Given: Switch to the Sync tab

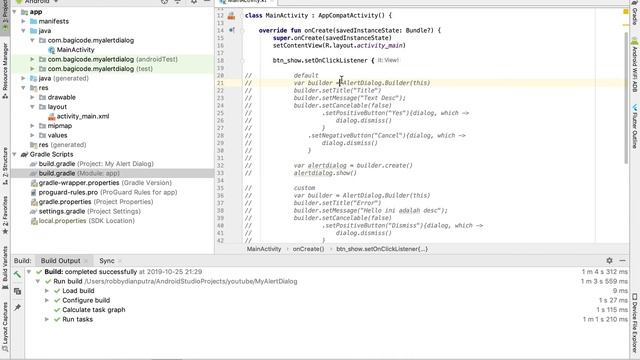Looking at the screenshot, I should (107, 260).
